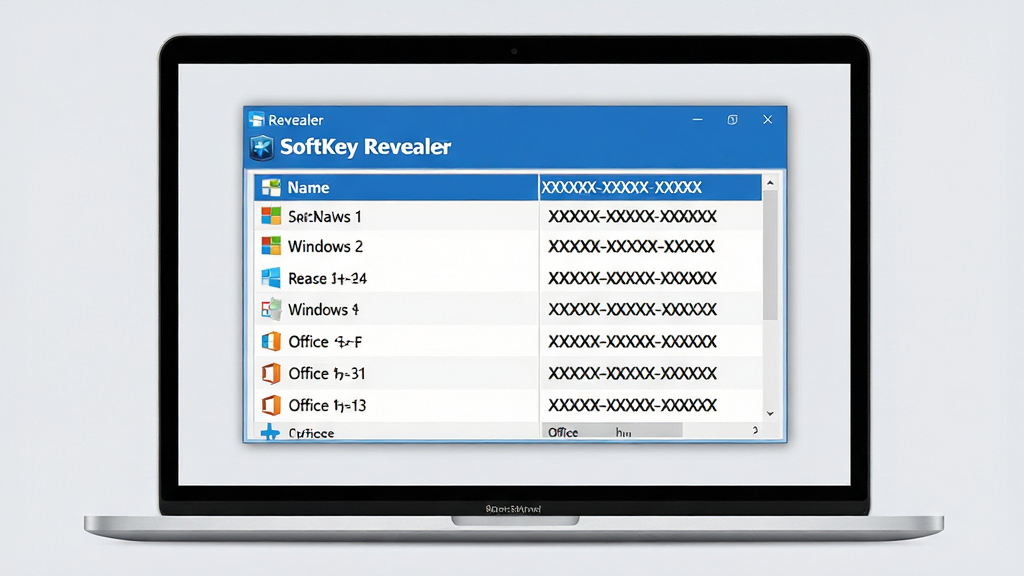Close the Revealer window

(767, 120)
